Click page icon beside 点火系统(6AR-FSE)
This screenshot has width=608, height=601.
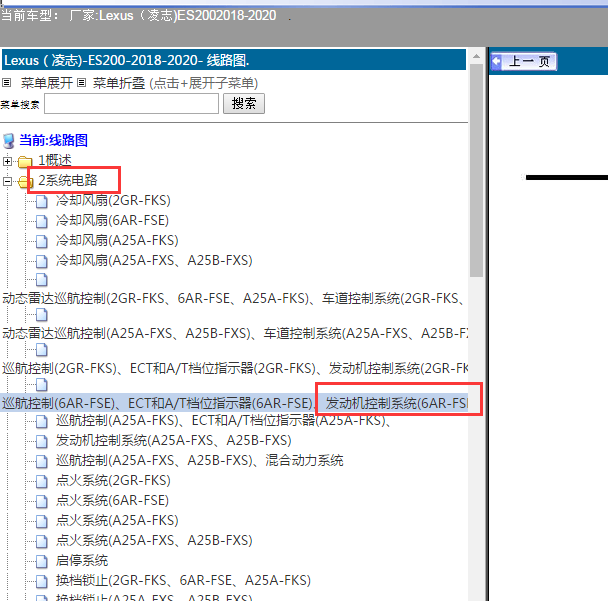pyautogui.click(x=41, y=501)
